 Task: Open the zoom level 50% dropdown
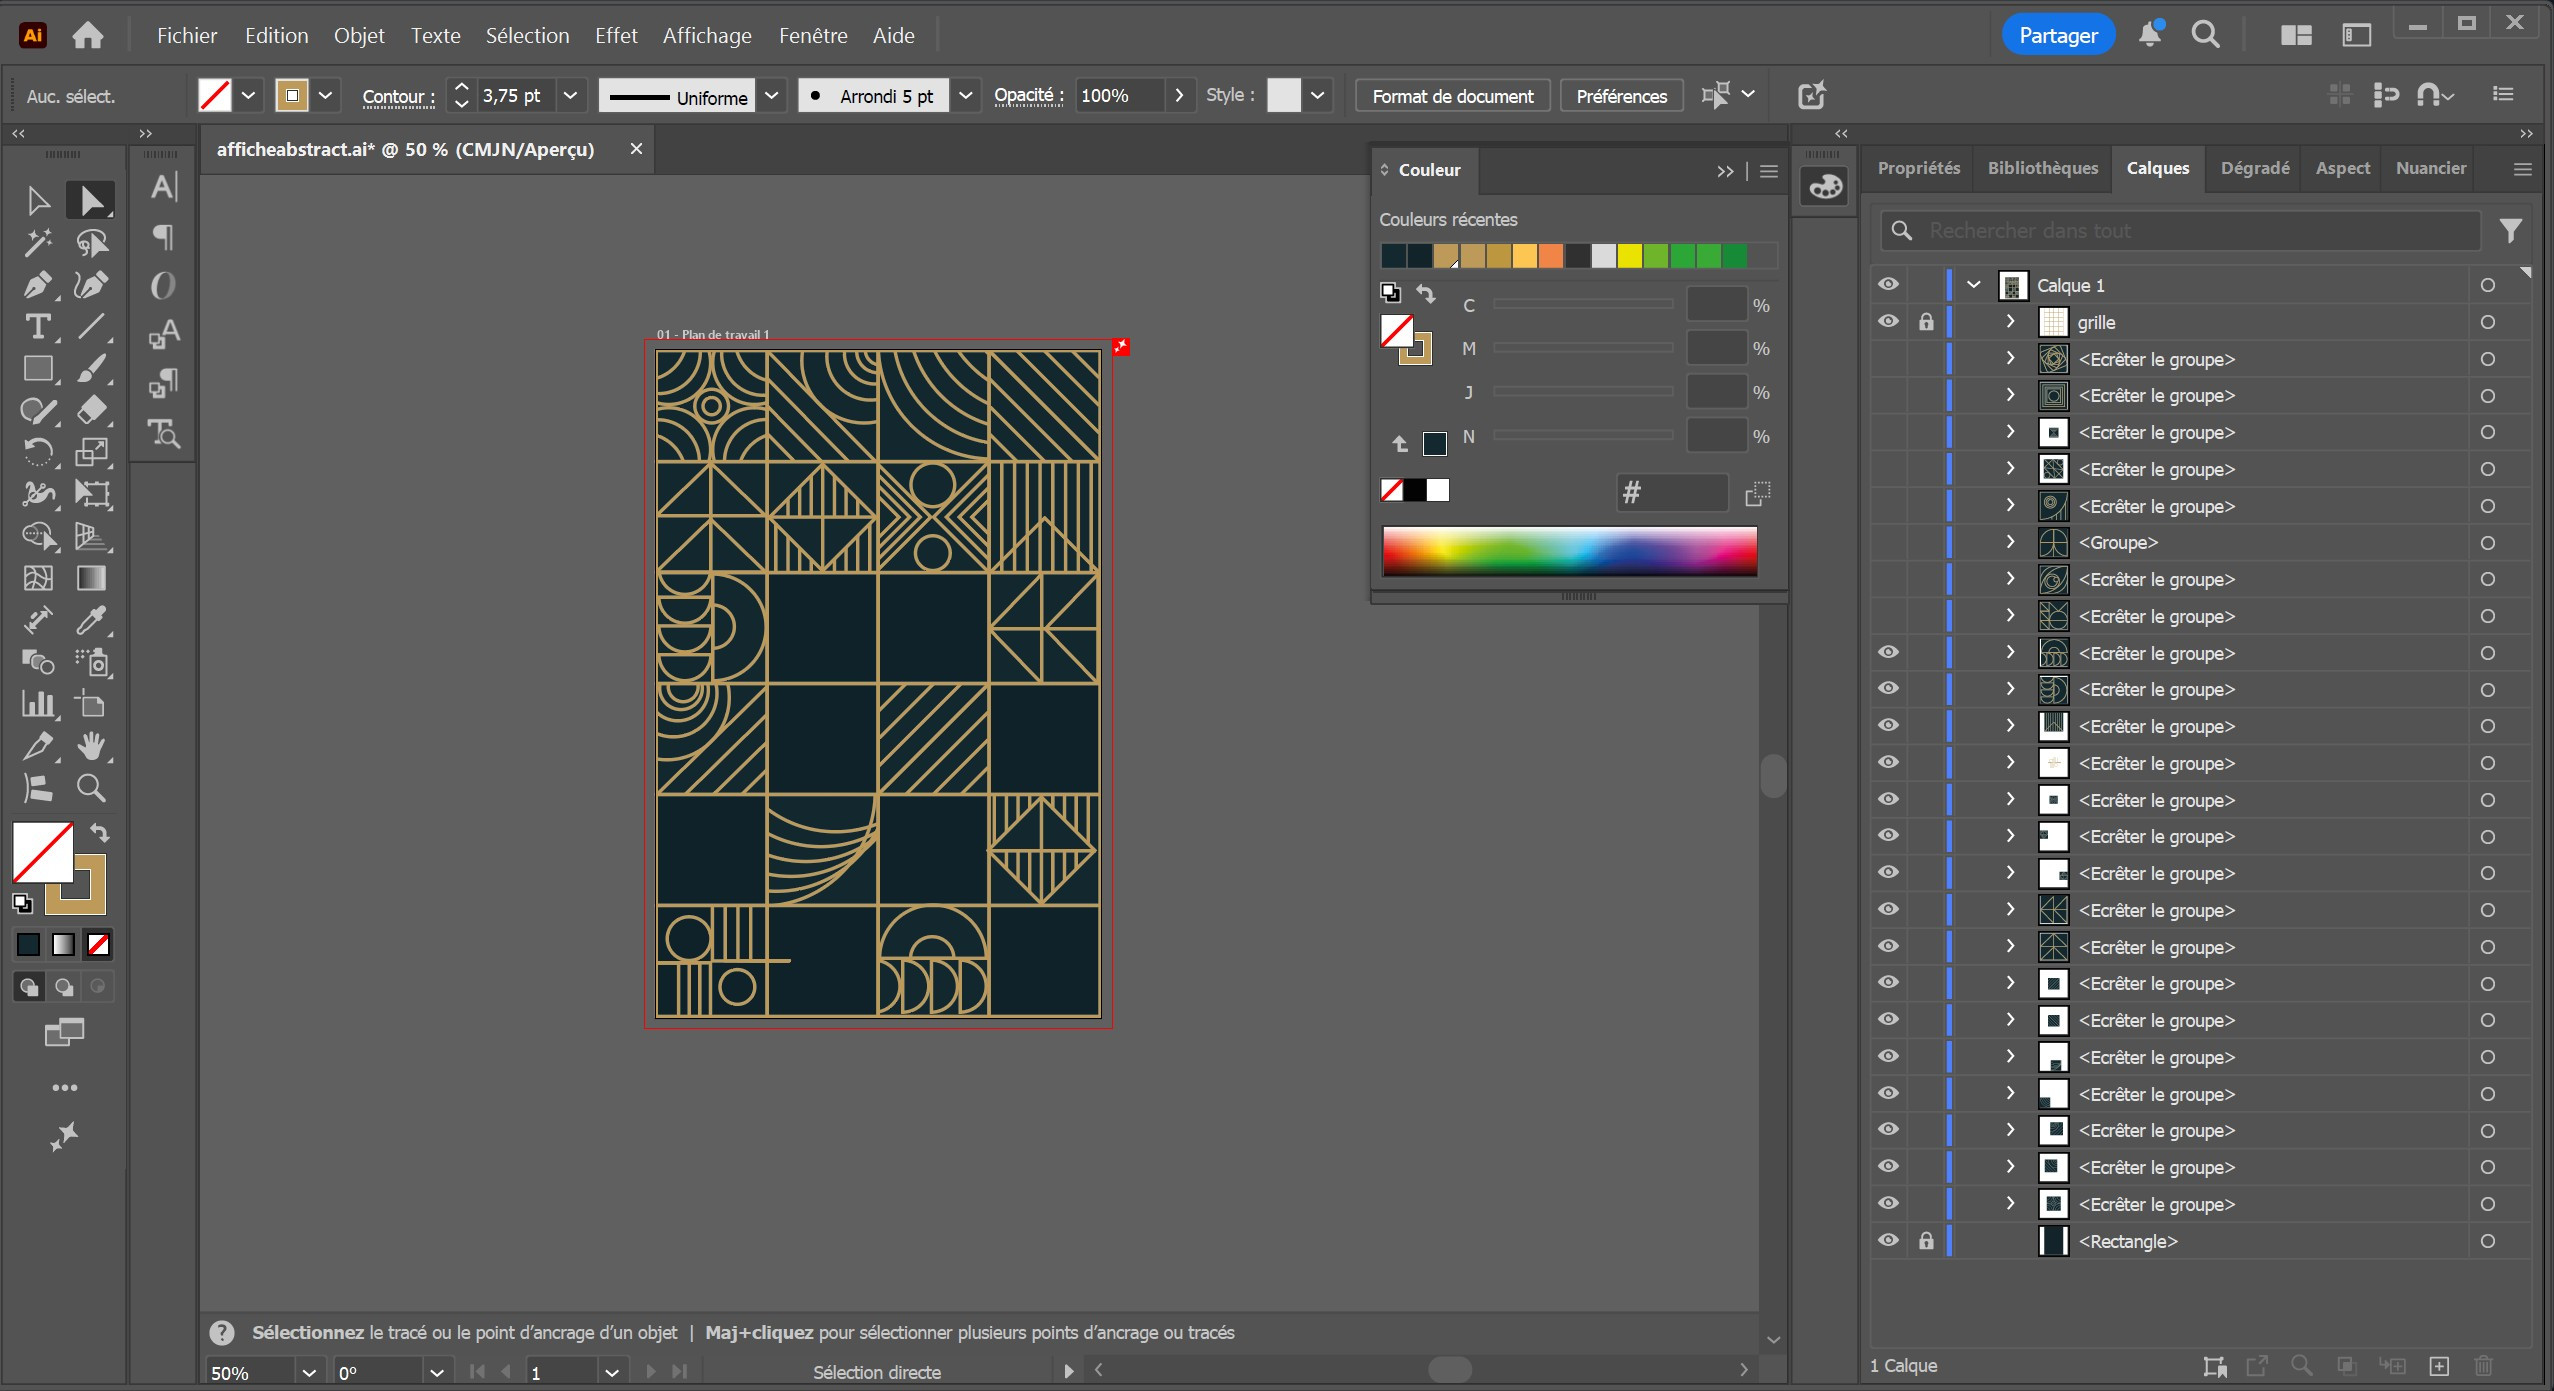[309, 1373]
